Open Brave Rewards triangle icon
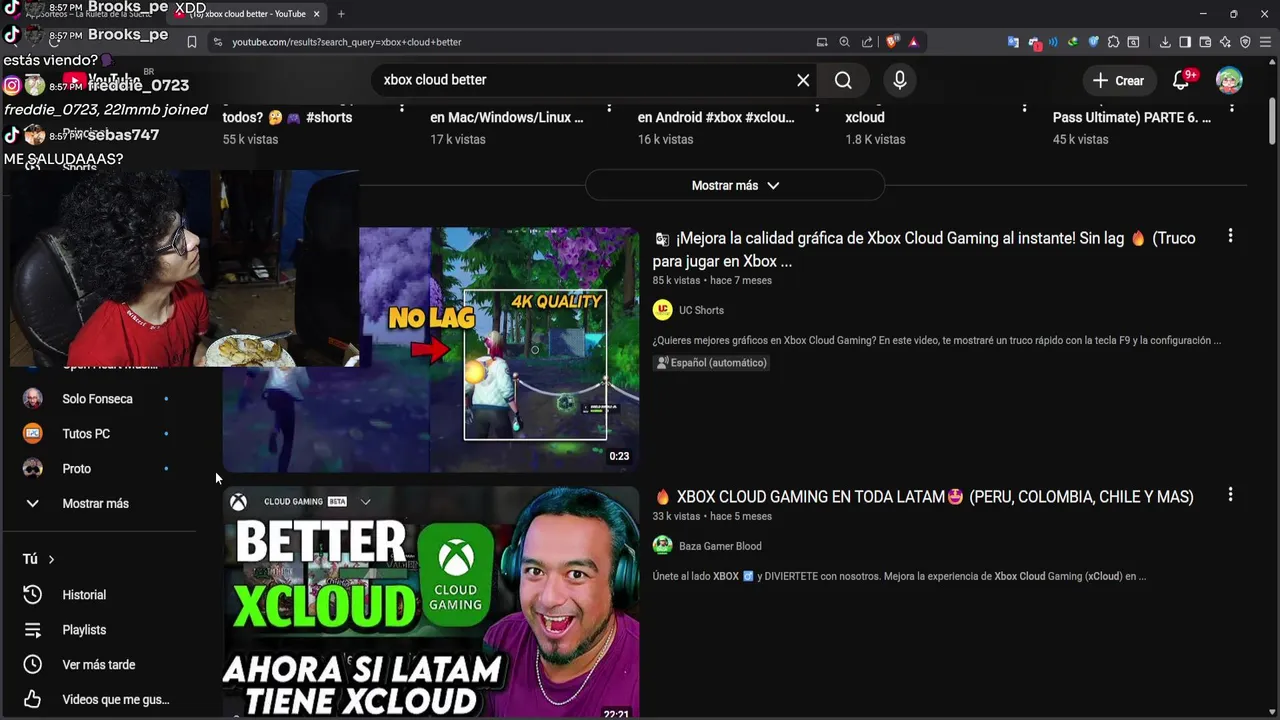Screen dimensions: 1280x720 coord(913,42)
